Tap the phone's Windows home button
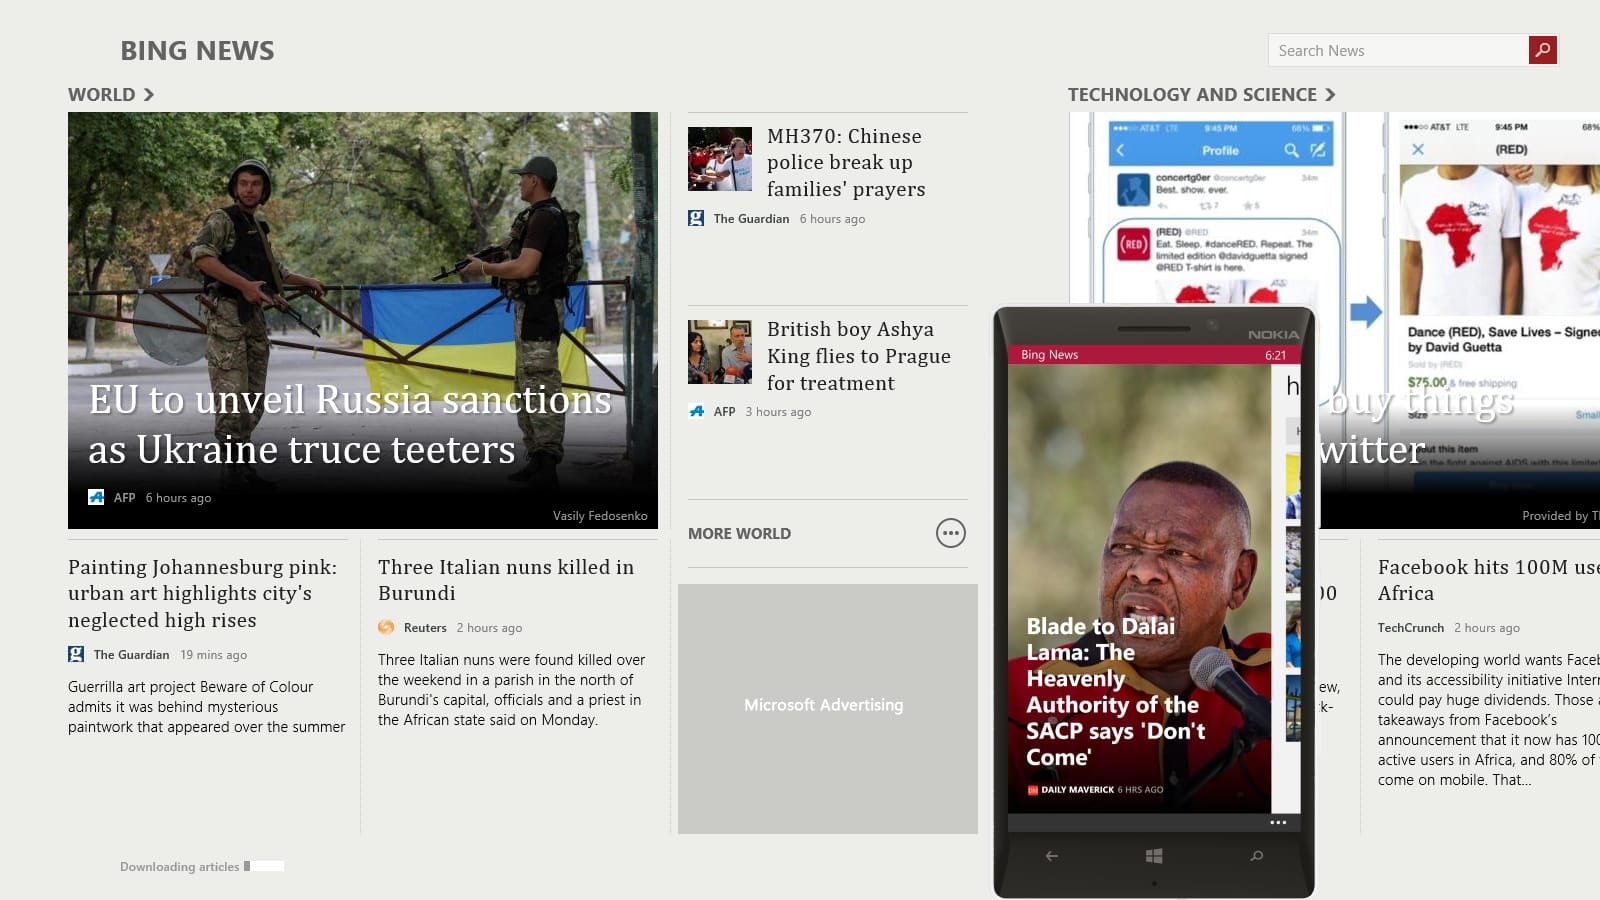The height and width of the screenshot is (900, 1600). click(x=1154, y=856)
